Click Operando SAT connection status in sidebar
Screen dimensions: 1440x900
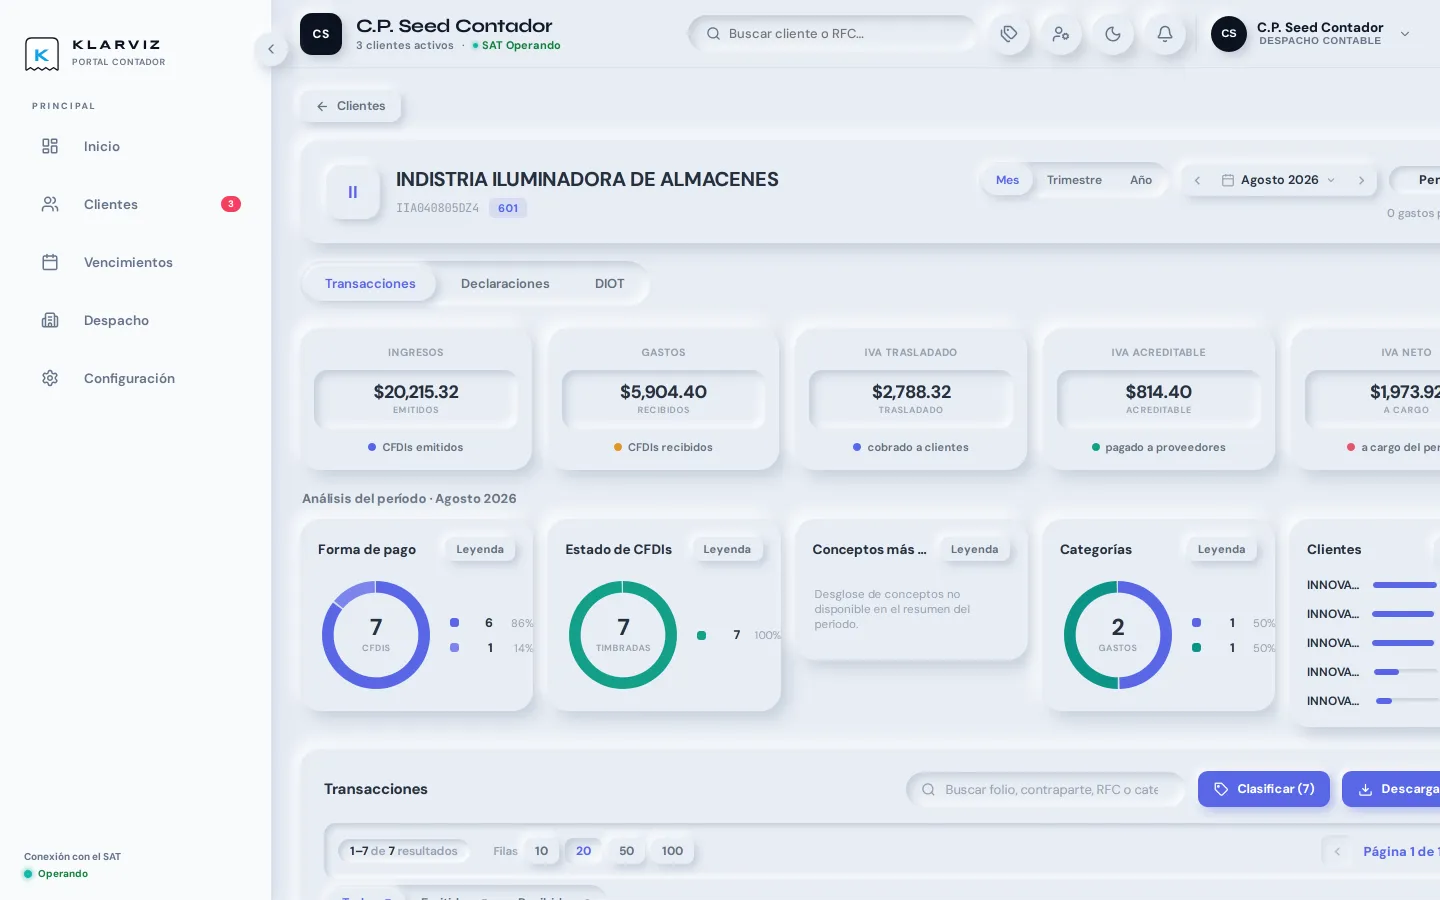56,874
